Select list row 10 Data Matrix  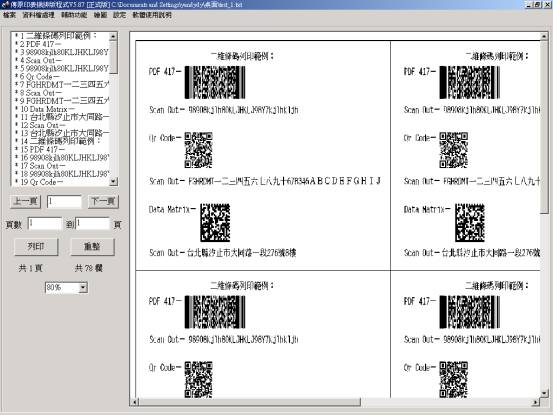[61, 109]
